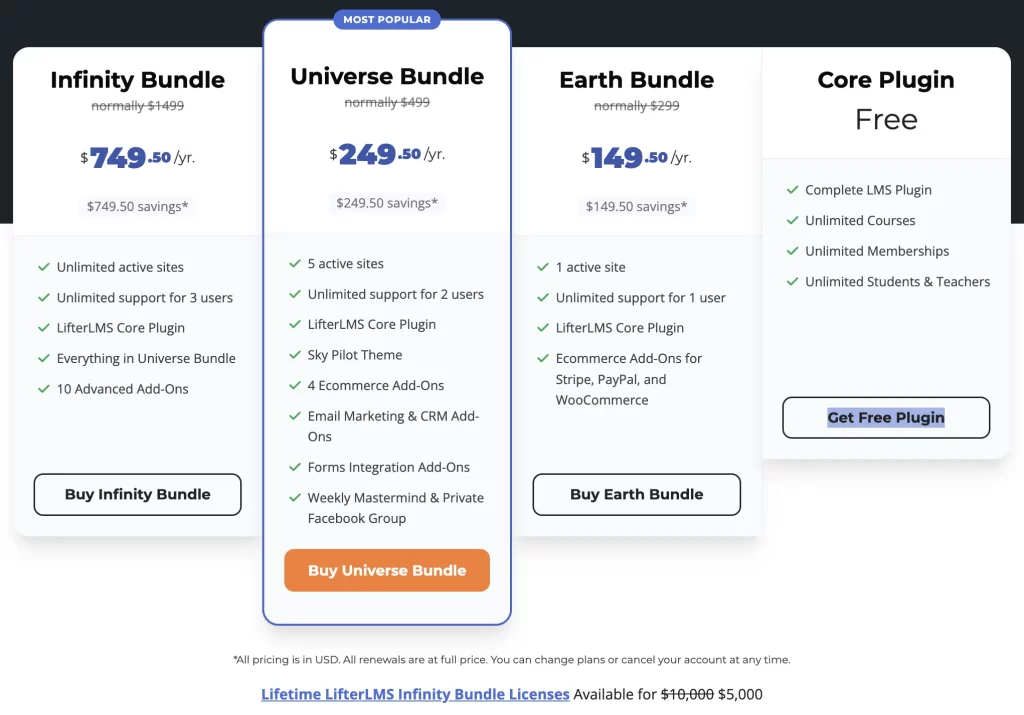Viewport: 1024px width, 715px height.
Task: Click the orange Buy Universe Bundle button
Action: [x=387, y=570]
